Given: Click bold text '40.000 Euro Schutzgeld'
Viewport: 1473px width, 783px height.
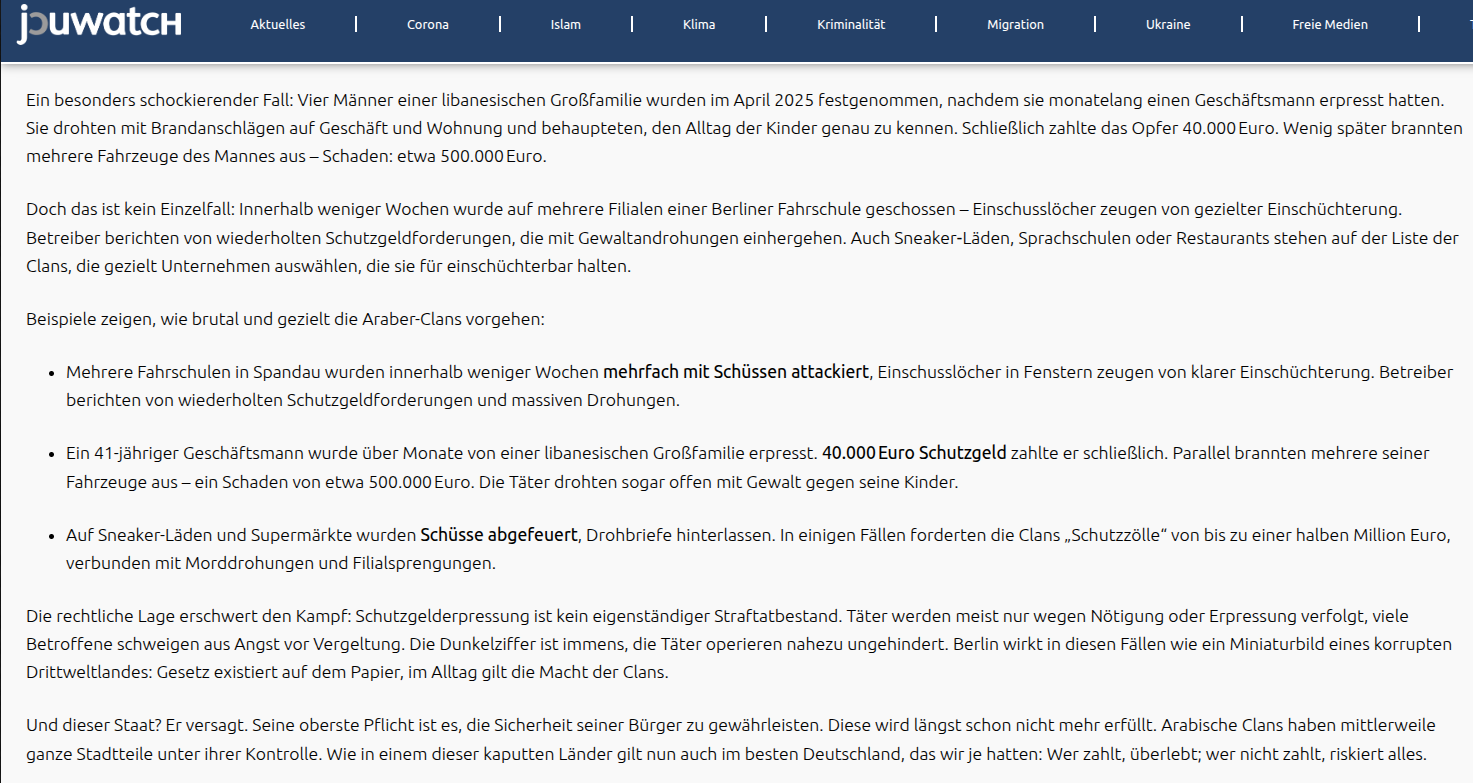Looking at the screenshot, I should 914,453.
